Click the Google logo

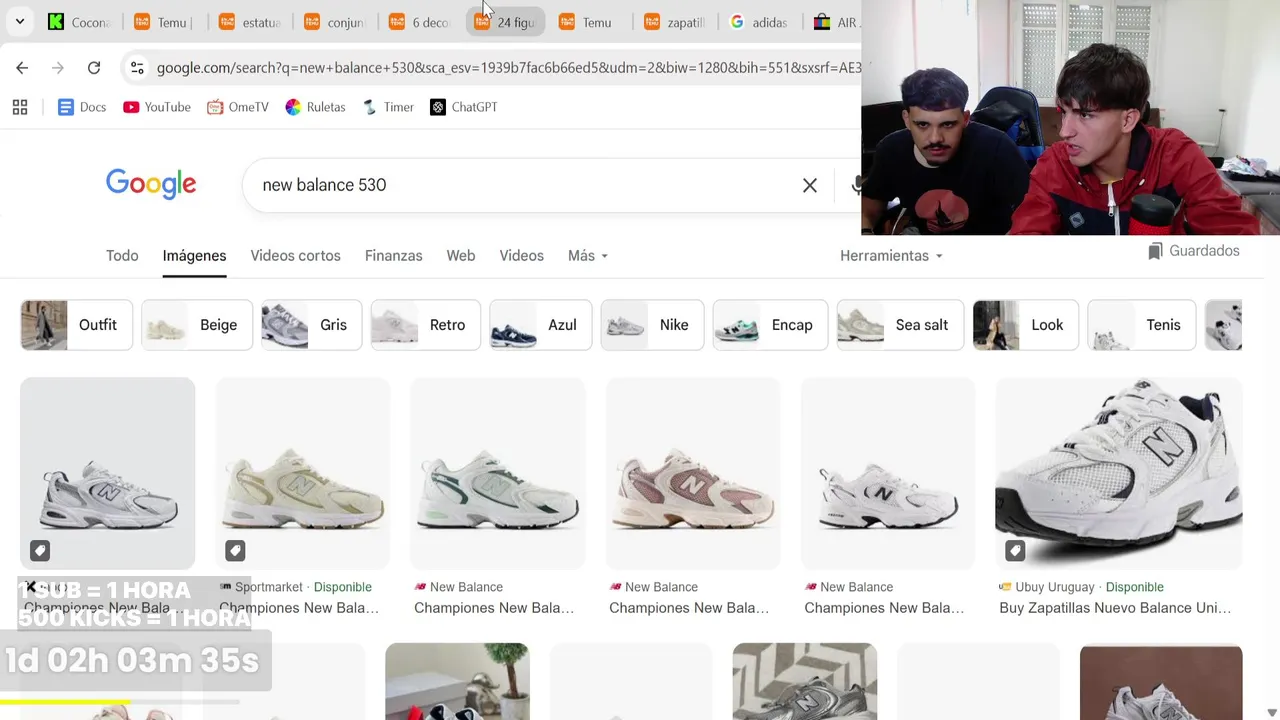pos(151,184)
